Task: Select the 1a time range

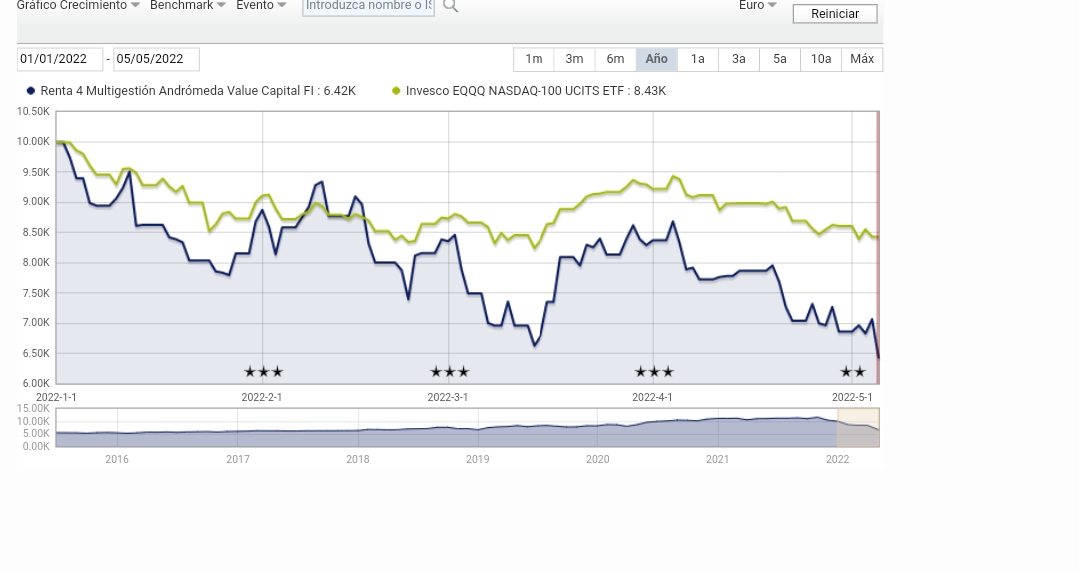Action: pos(697,59)
